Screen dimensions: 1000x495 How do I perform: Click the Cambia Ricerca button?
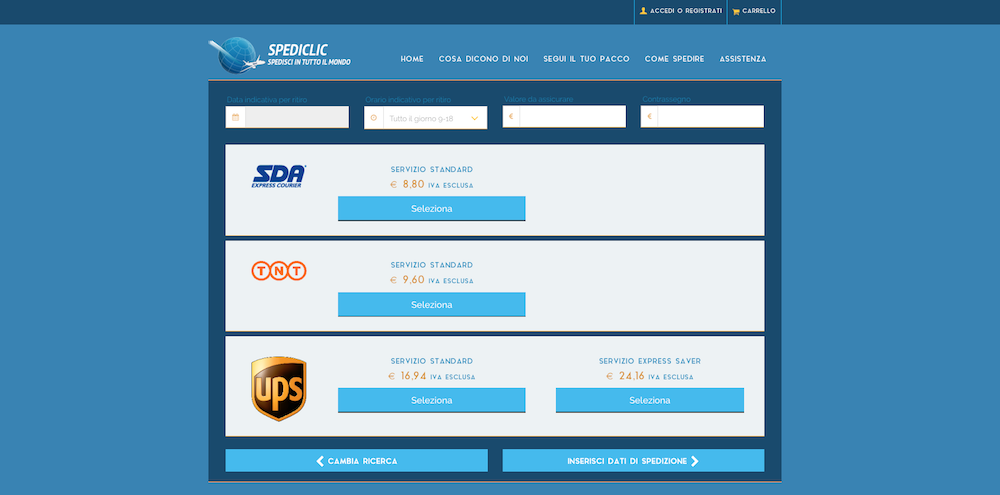point(357,461)
